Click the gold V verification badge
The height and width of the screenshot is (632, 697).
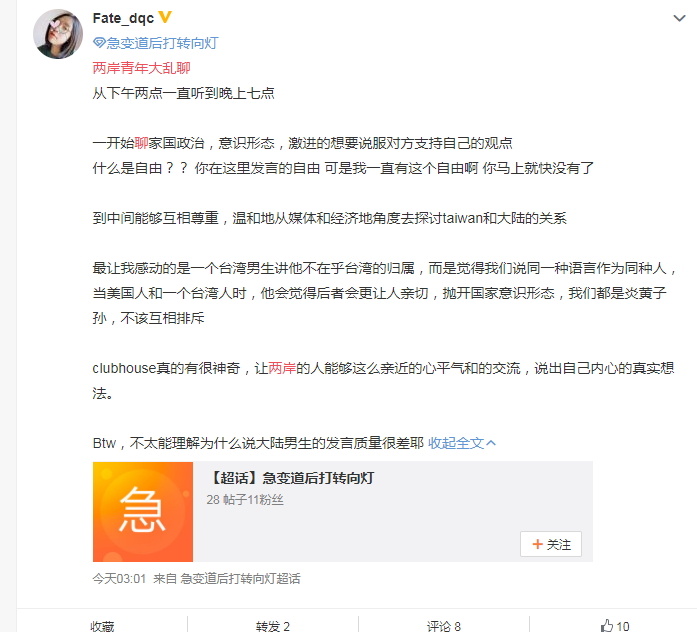pyautogui.click(x=165, y=17)
